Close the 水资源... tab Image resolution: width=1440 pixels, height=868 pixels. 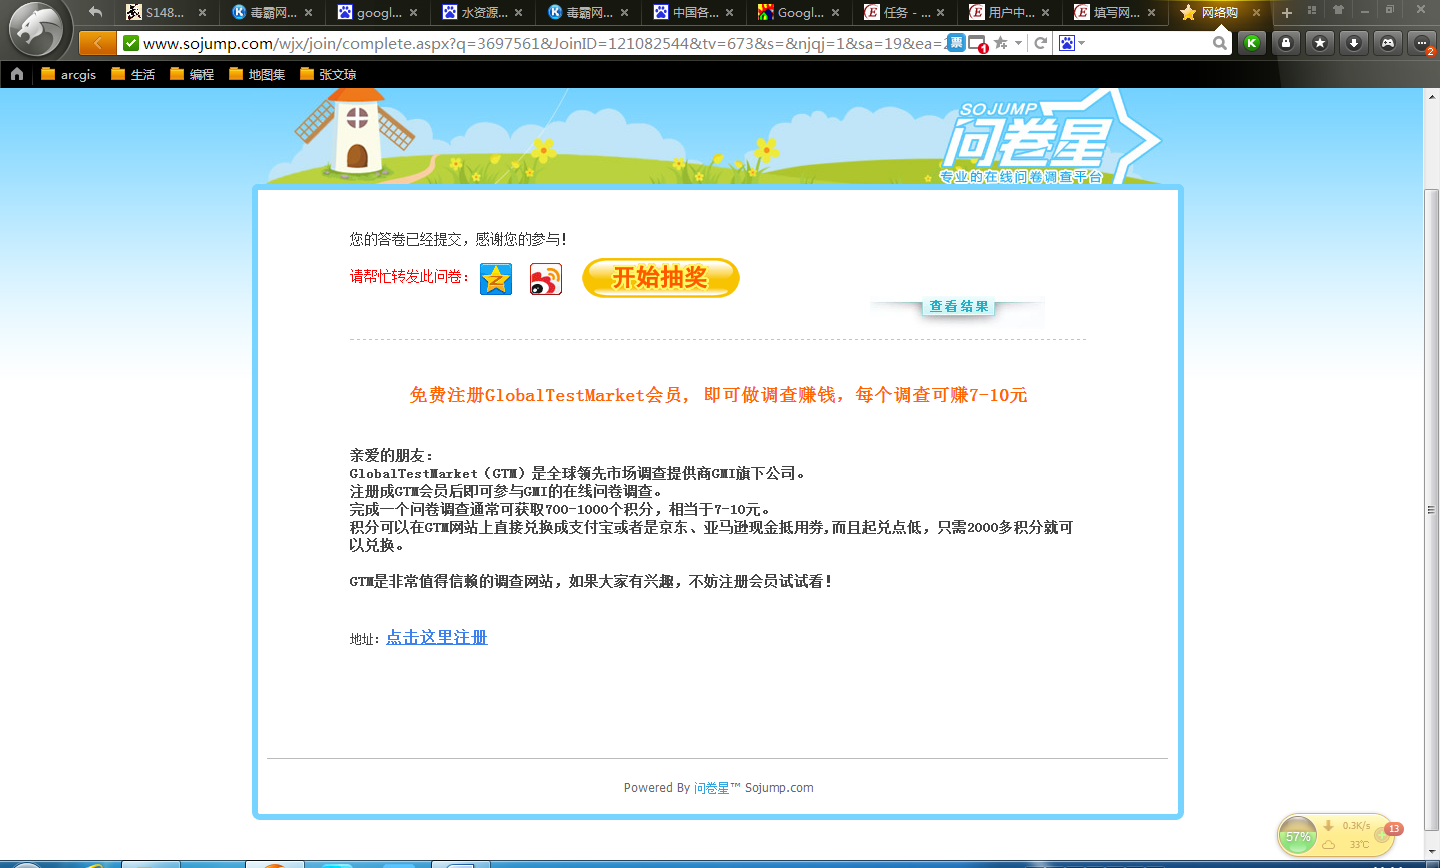click(x=518, y=13)
